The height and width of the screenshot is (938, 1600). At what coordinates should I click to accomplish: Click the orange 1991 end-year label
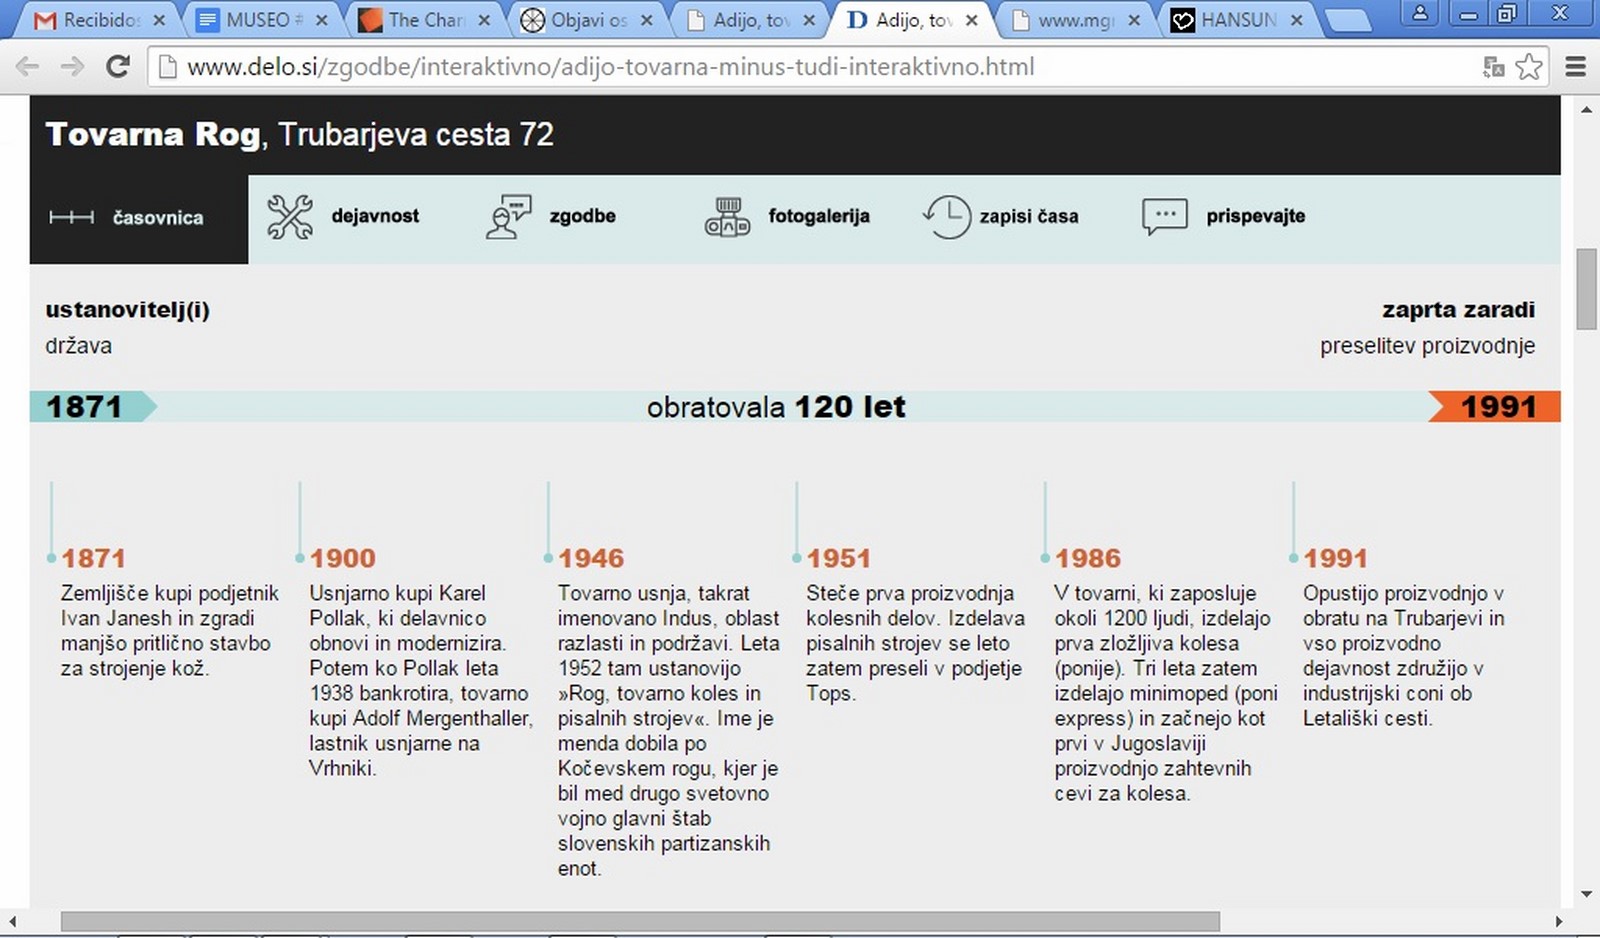[x=1497, y=407]
